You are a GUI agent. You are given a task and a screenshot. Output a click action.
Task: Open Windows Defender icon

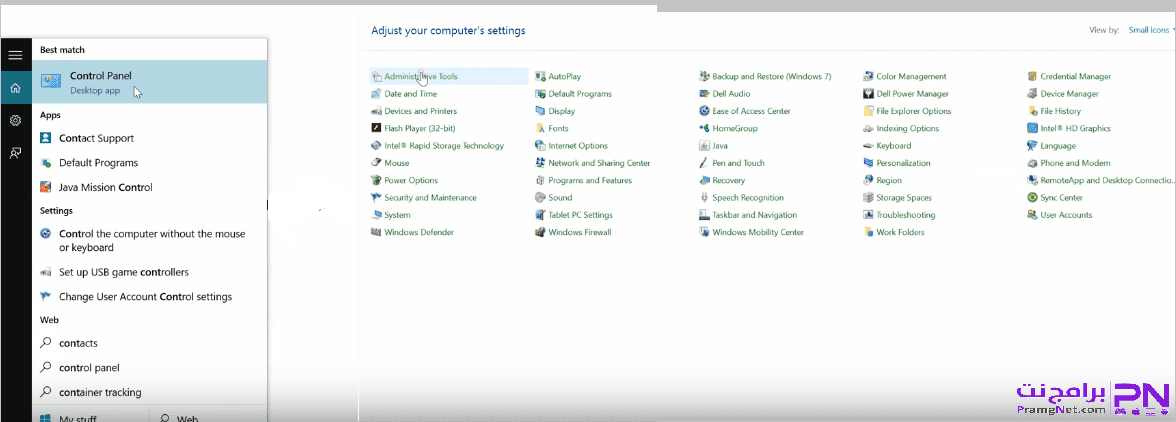click(x=376, y=232)
